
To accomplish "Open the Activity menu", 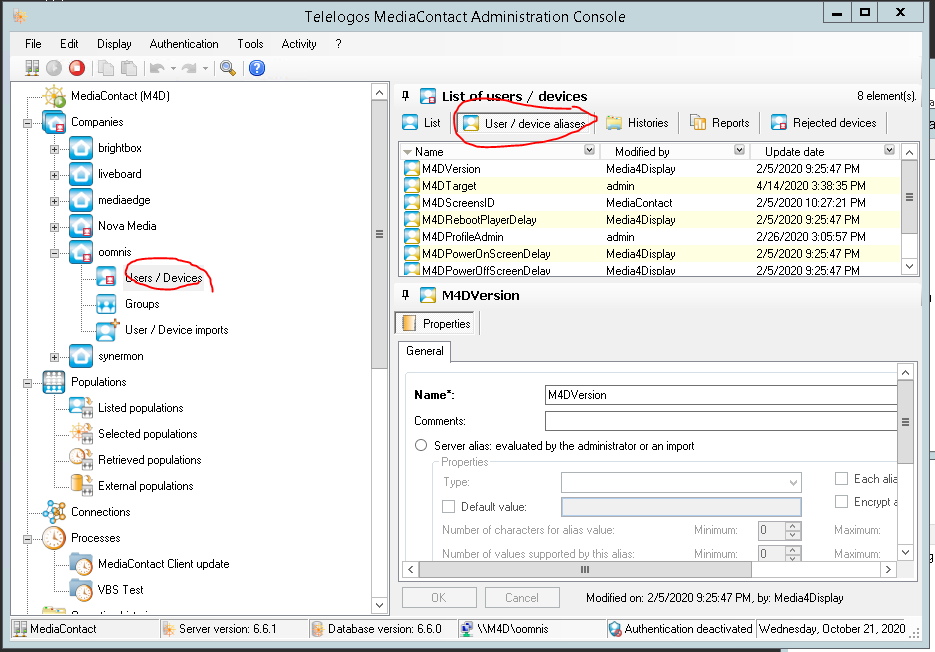I will click(x=299, y=44).
